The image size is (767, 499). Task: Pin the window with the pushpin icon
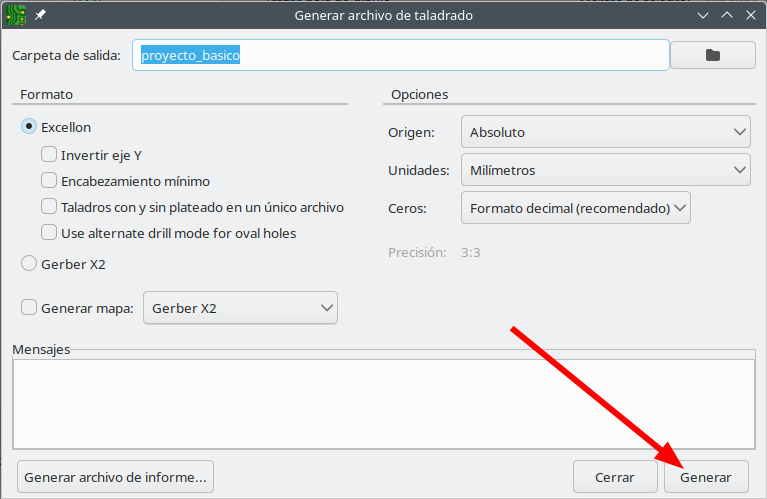(40, 16)
